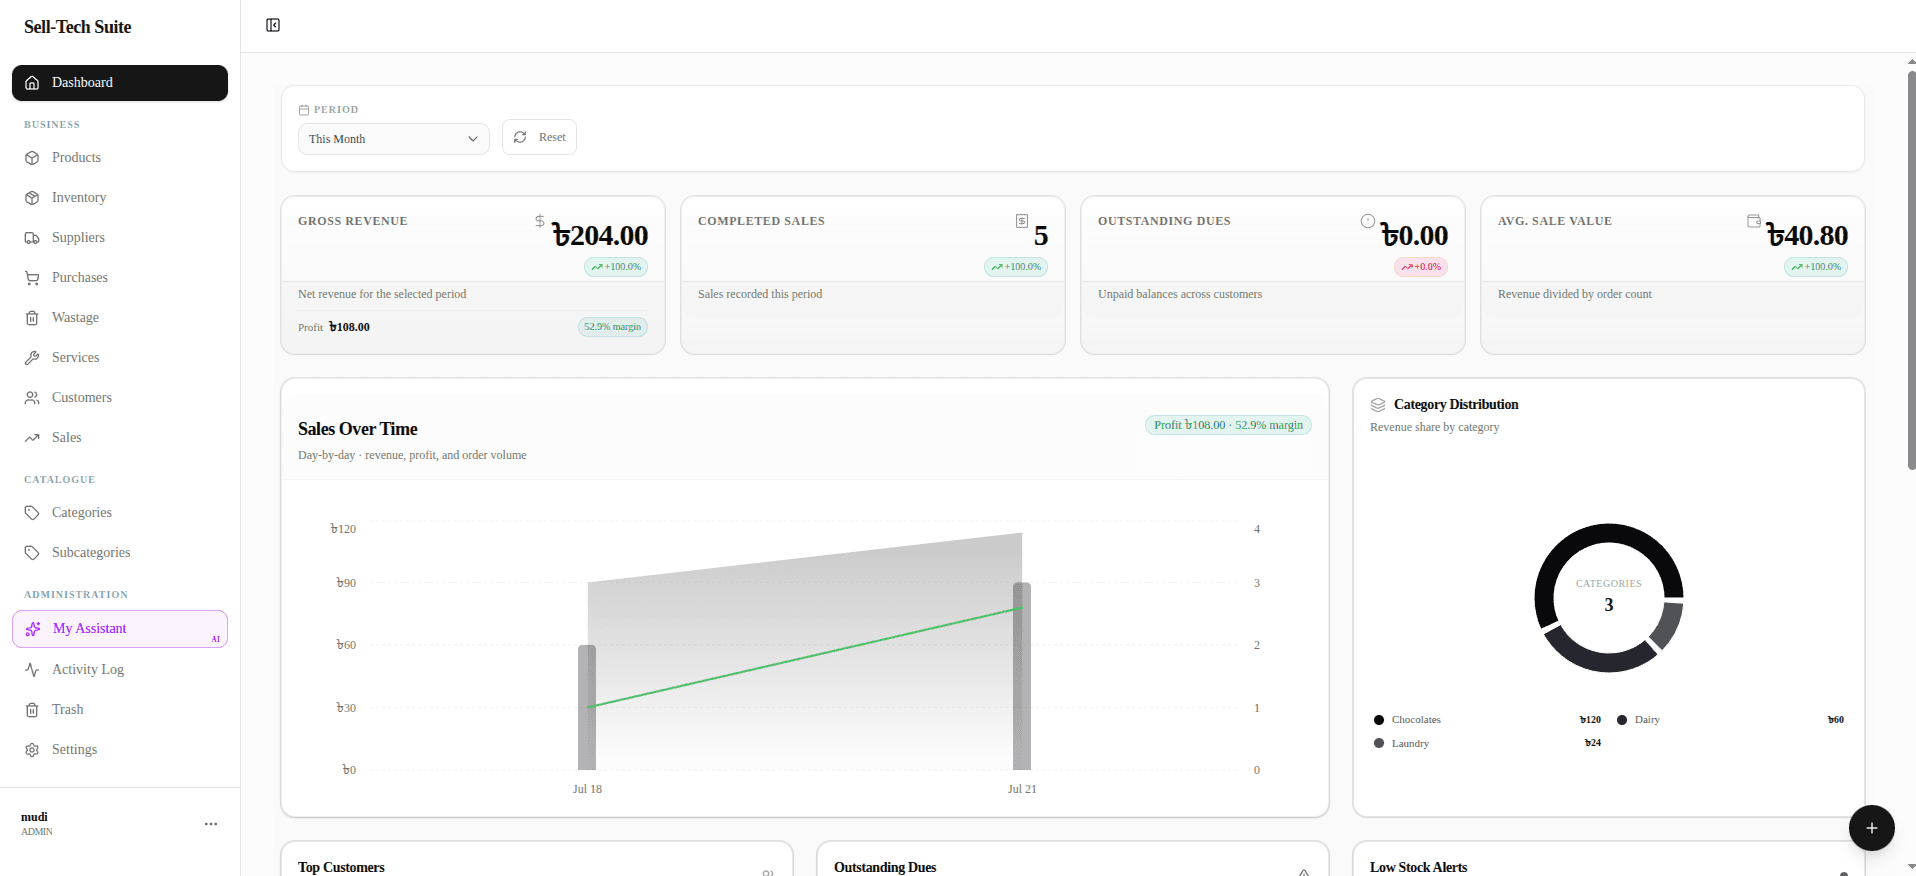Click the Activity Log pulse icon
Screen dimensions: 1916x876
(32, 670)
